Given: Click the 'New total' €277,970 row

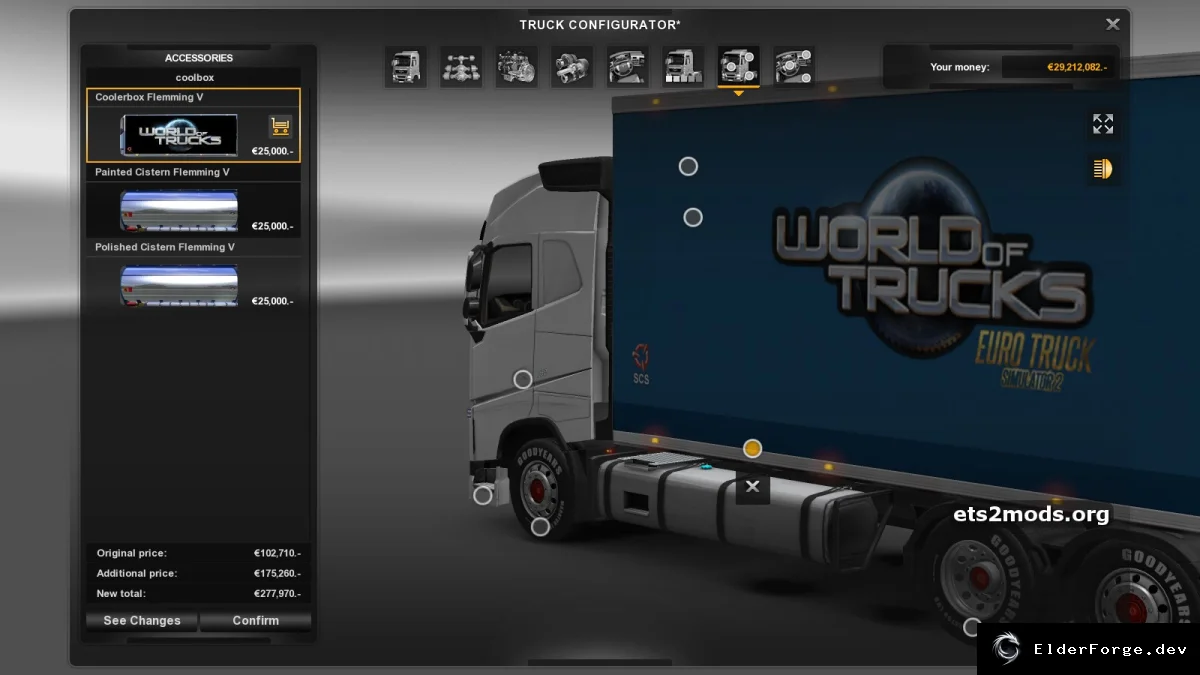Looking at the screenshot, I should point(198,593).
